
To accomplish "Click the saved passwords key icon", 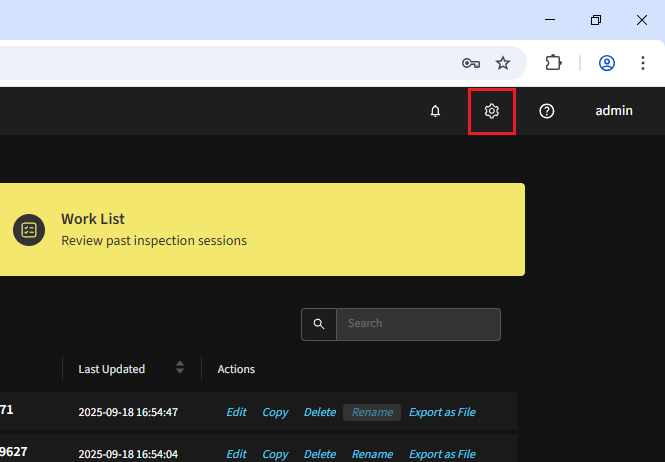I will (471, 63).
